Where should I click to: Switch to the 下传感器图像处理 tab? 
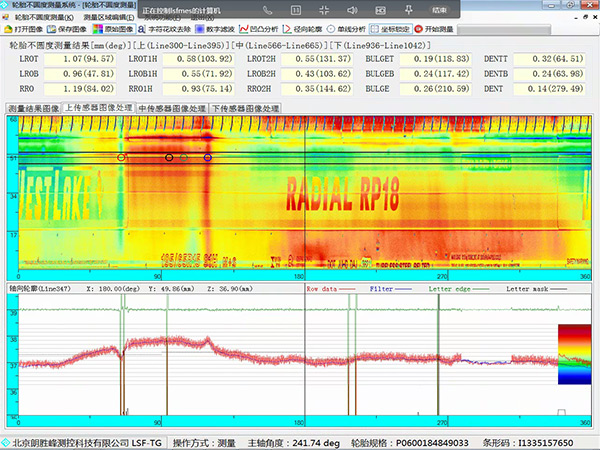pyautogui.click(x=246, y=109)
